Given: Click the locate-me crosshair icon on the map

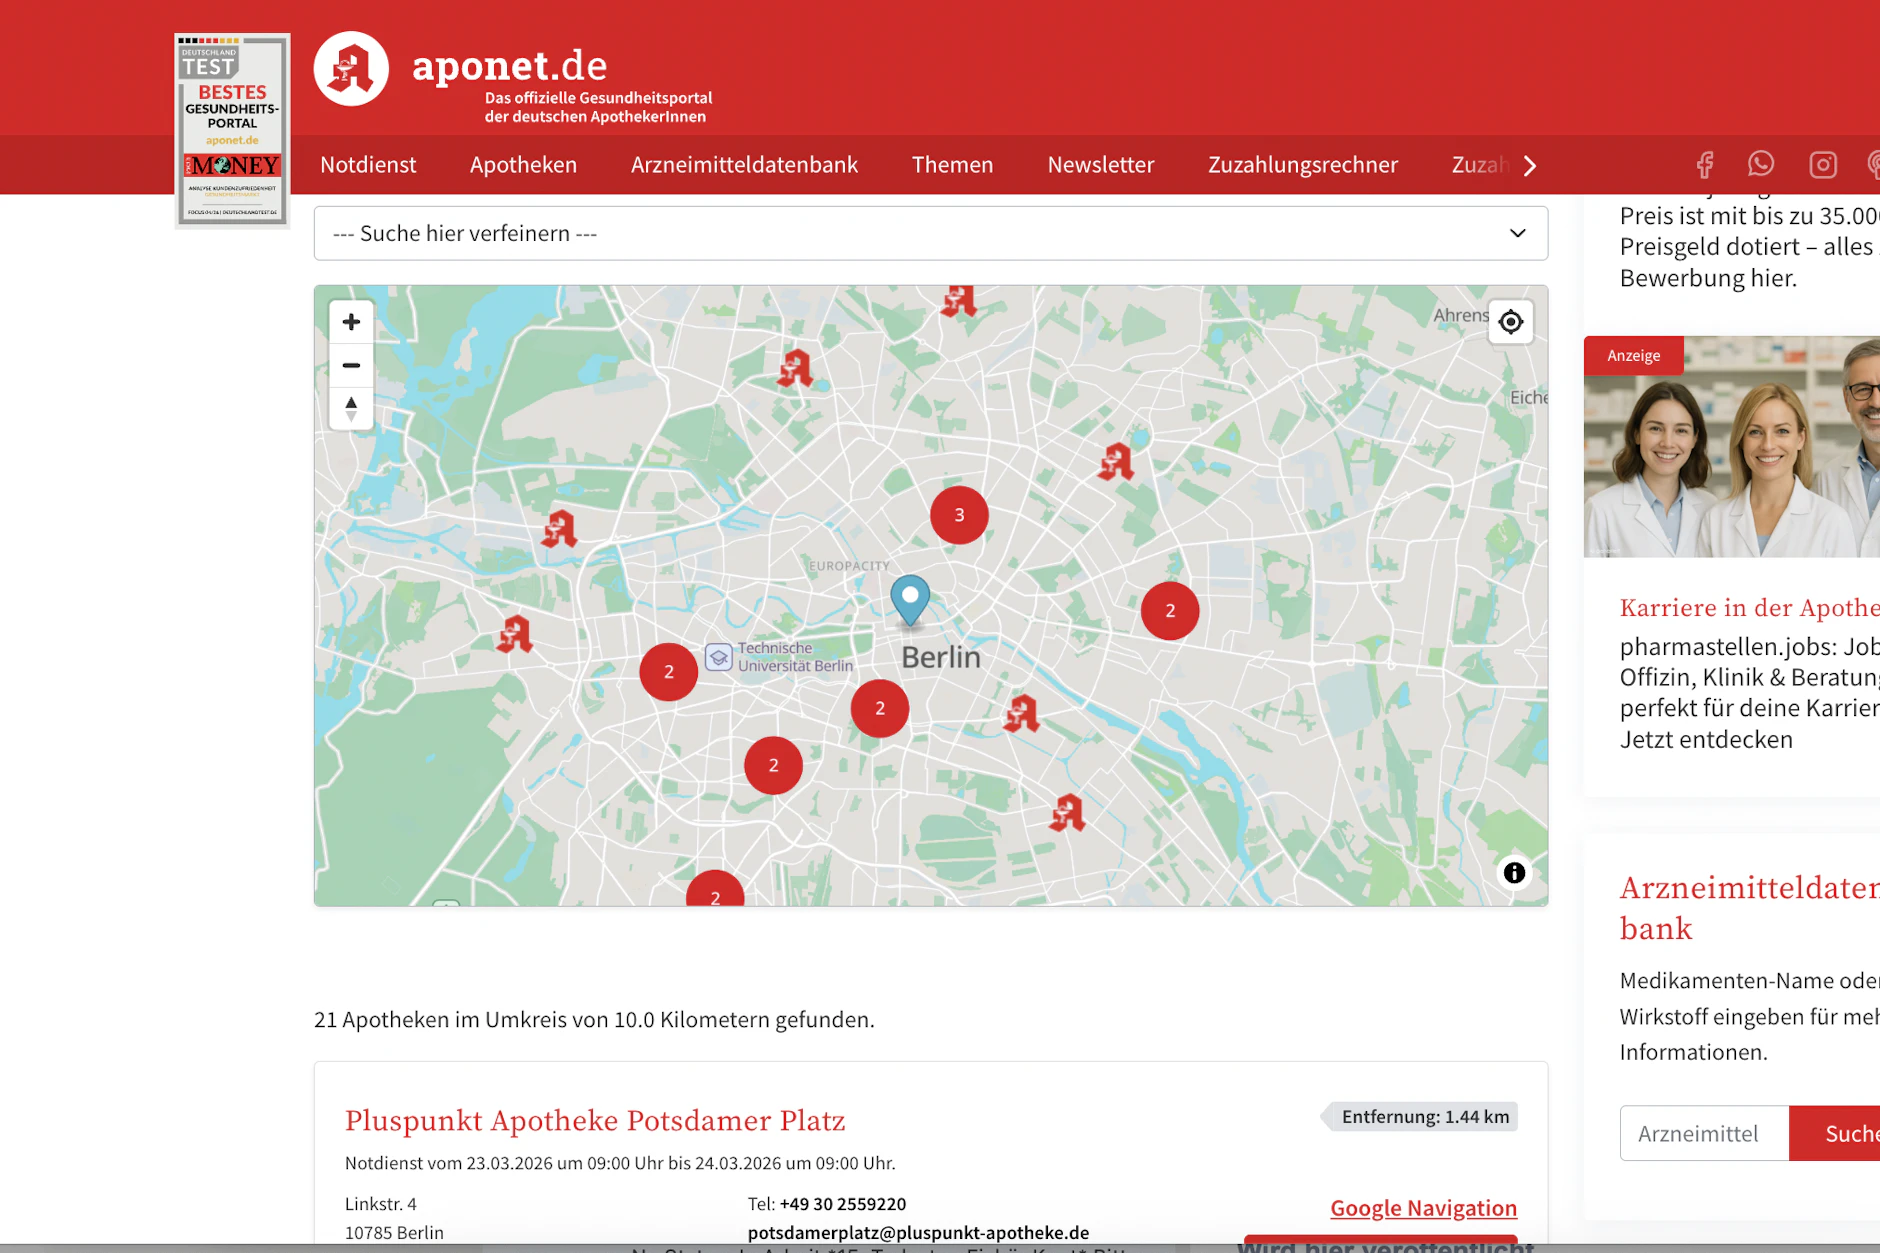Looking at the screenshot, I should coord(1510,321).
